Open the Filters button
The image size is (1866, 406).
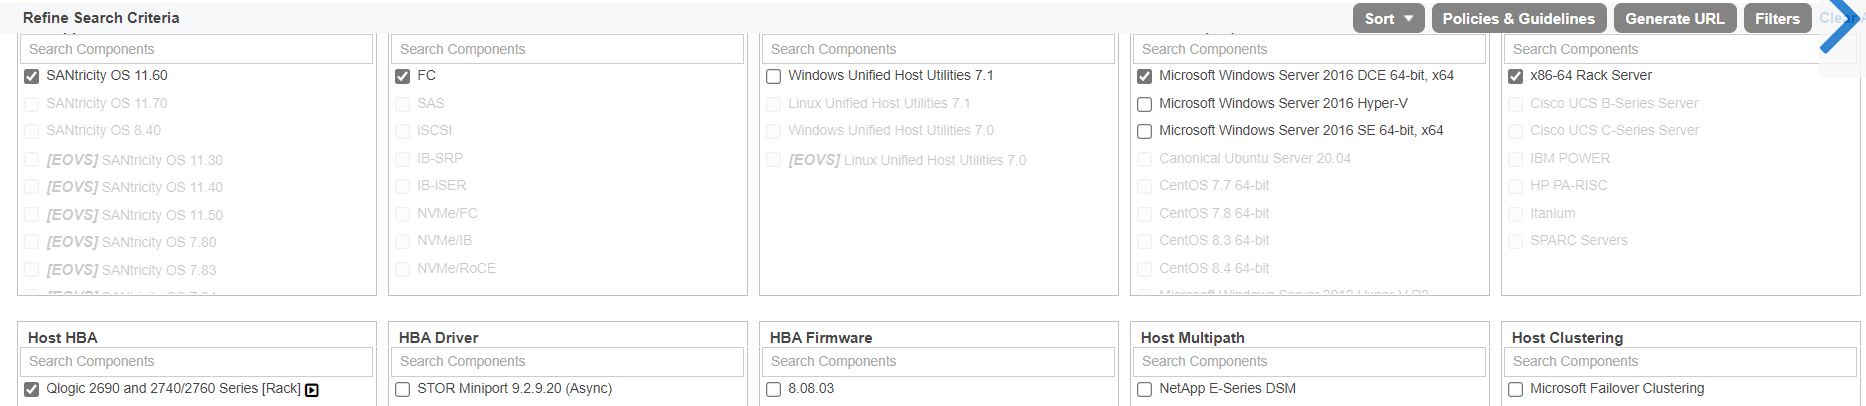click(1776, 18)
